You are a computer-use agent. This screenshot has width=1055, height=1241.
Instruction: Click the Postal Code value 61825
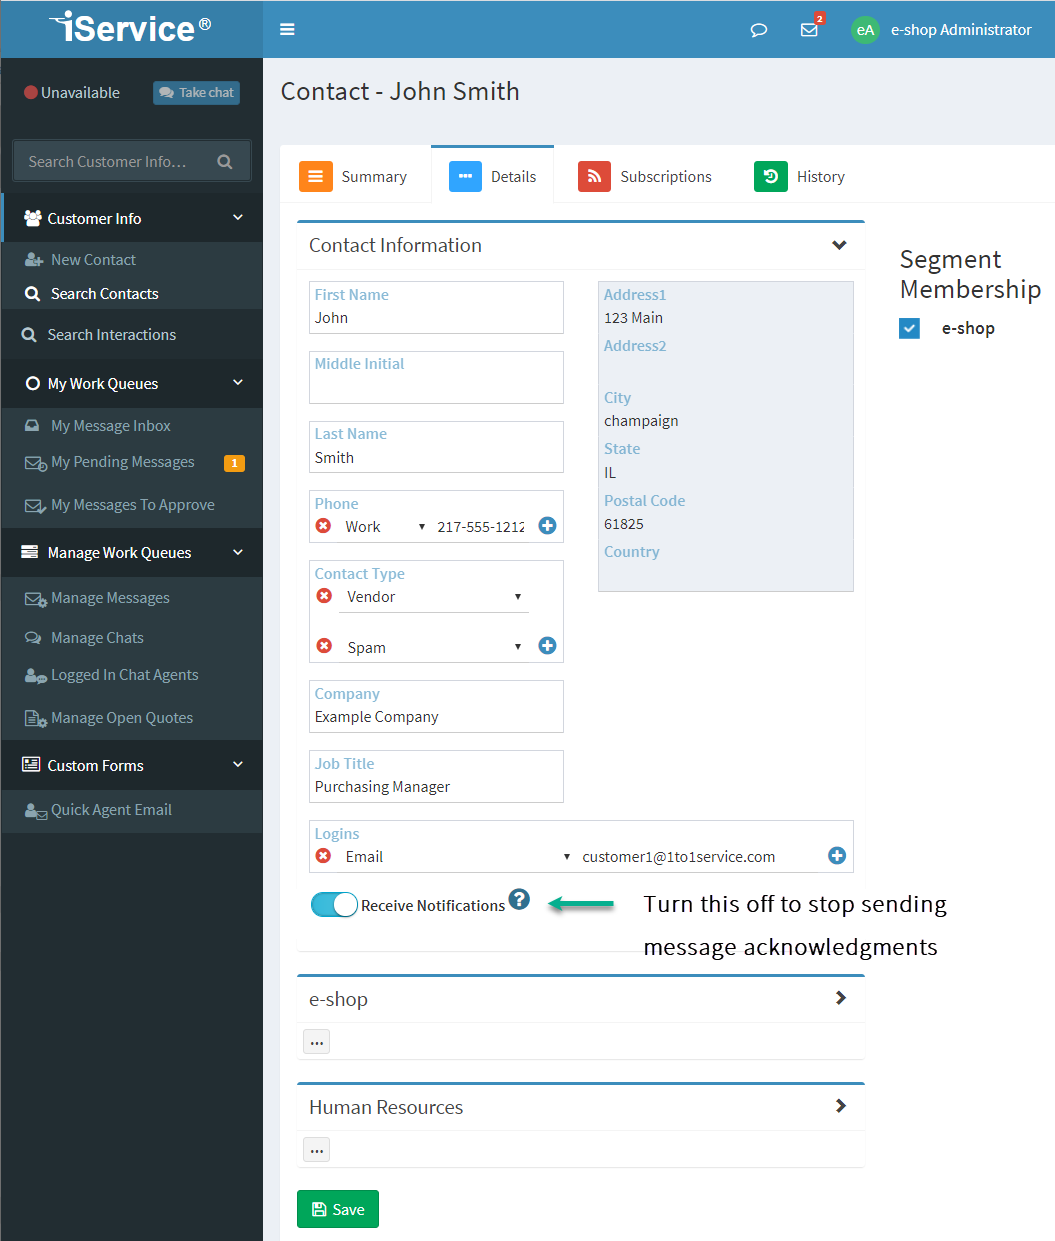pos(624,524)
